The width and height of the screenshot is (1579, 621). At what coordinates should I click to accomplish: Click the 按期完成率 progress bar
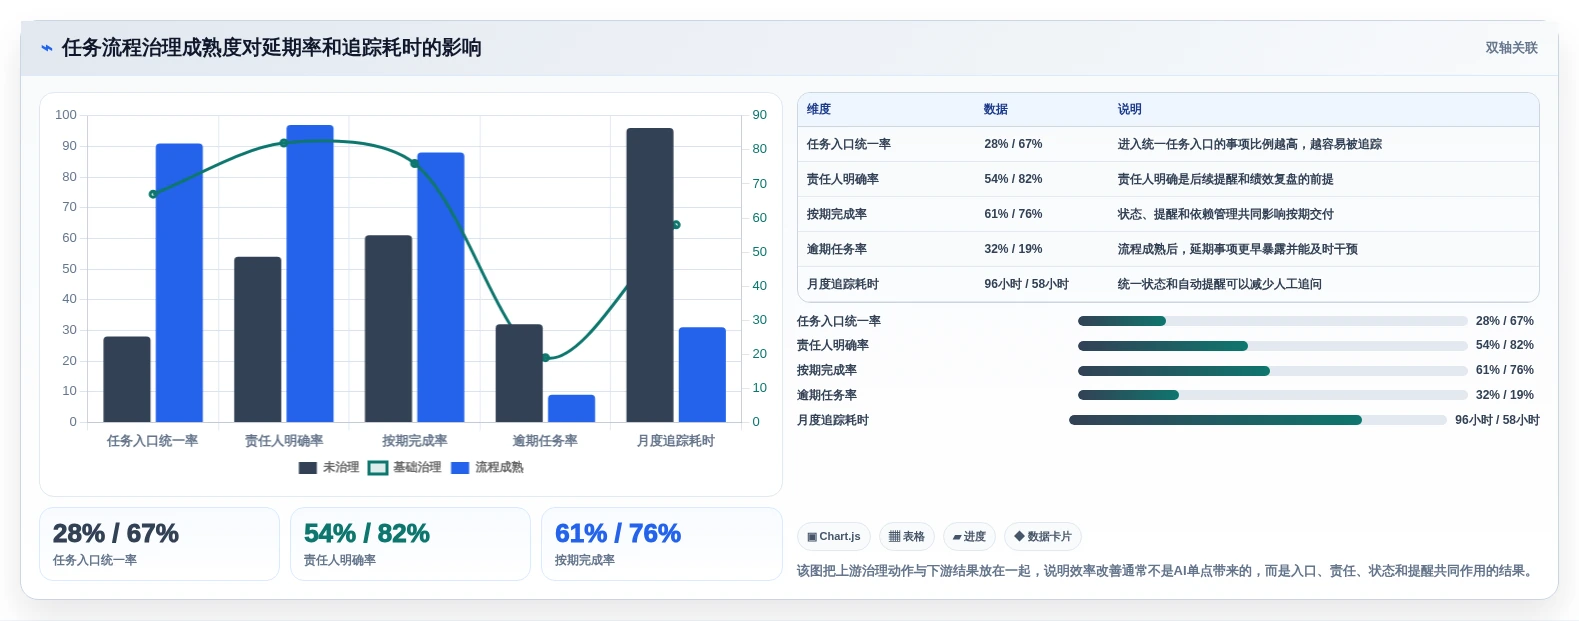[1272, 371]
